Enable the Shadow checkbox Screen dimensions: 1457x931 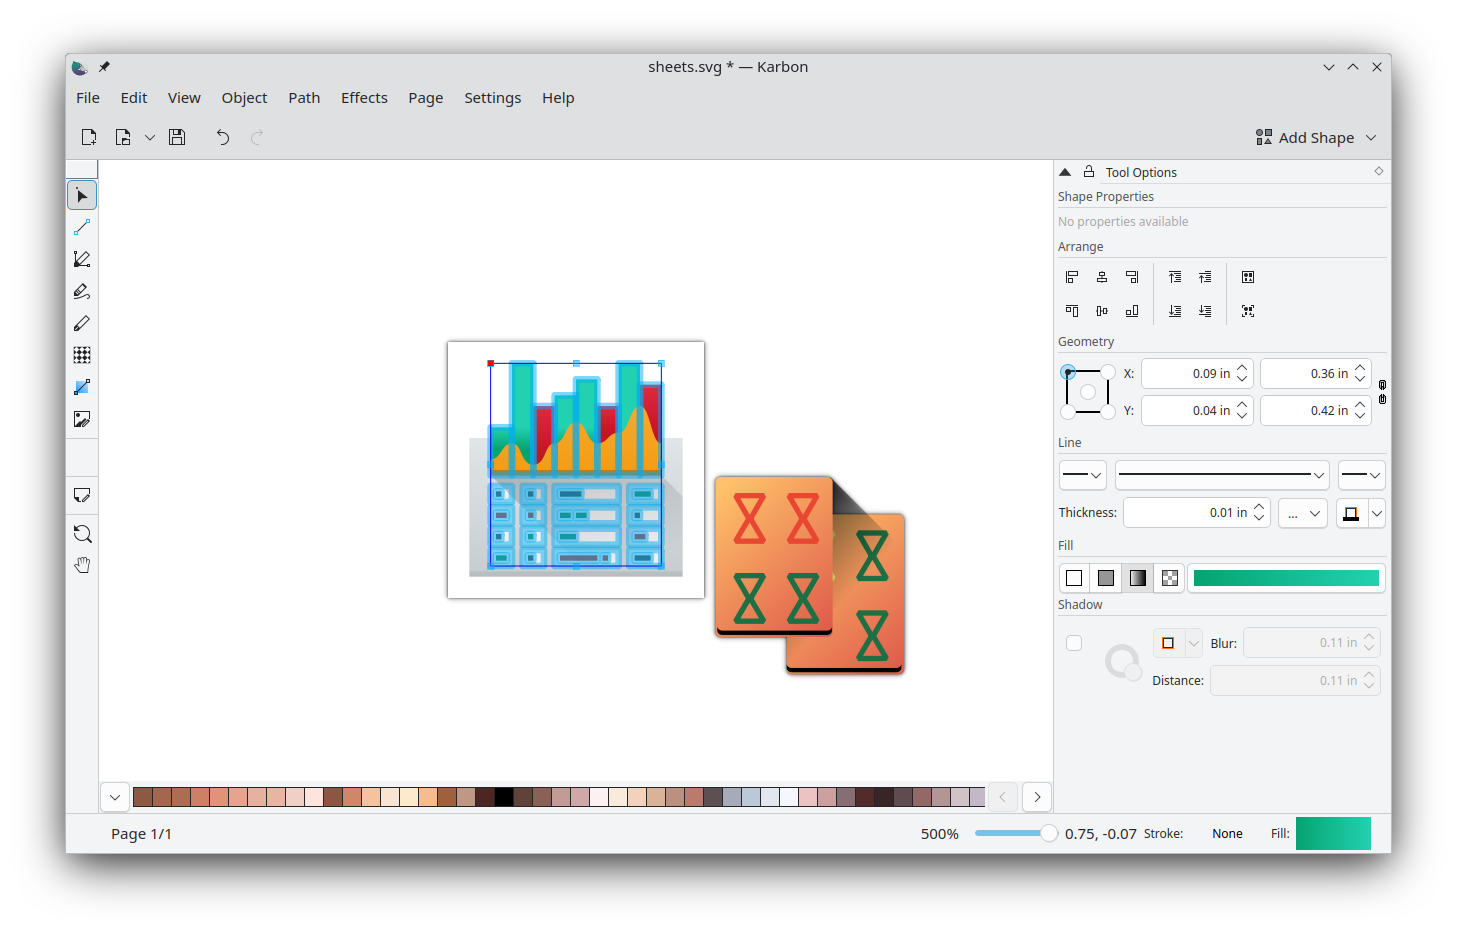[1074, 643]
